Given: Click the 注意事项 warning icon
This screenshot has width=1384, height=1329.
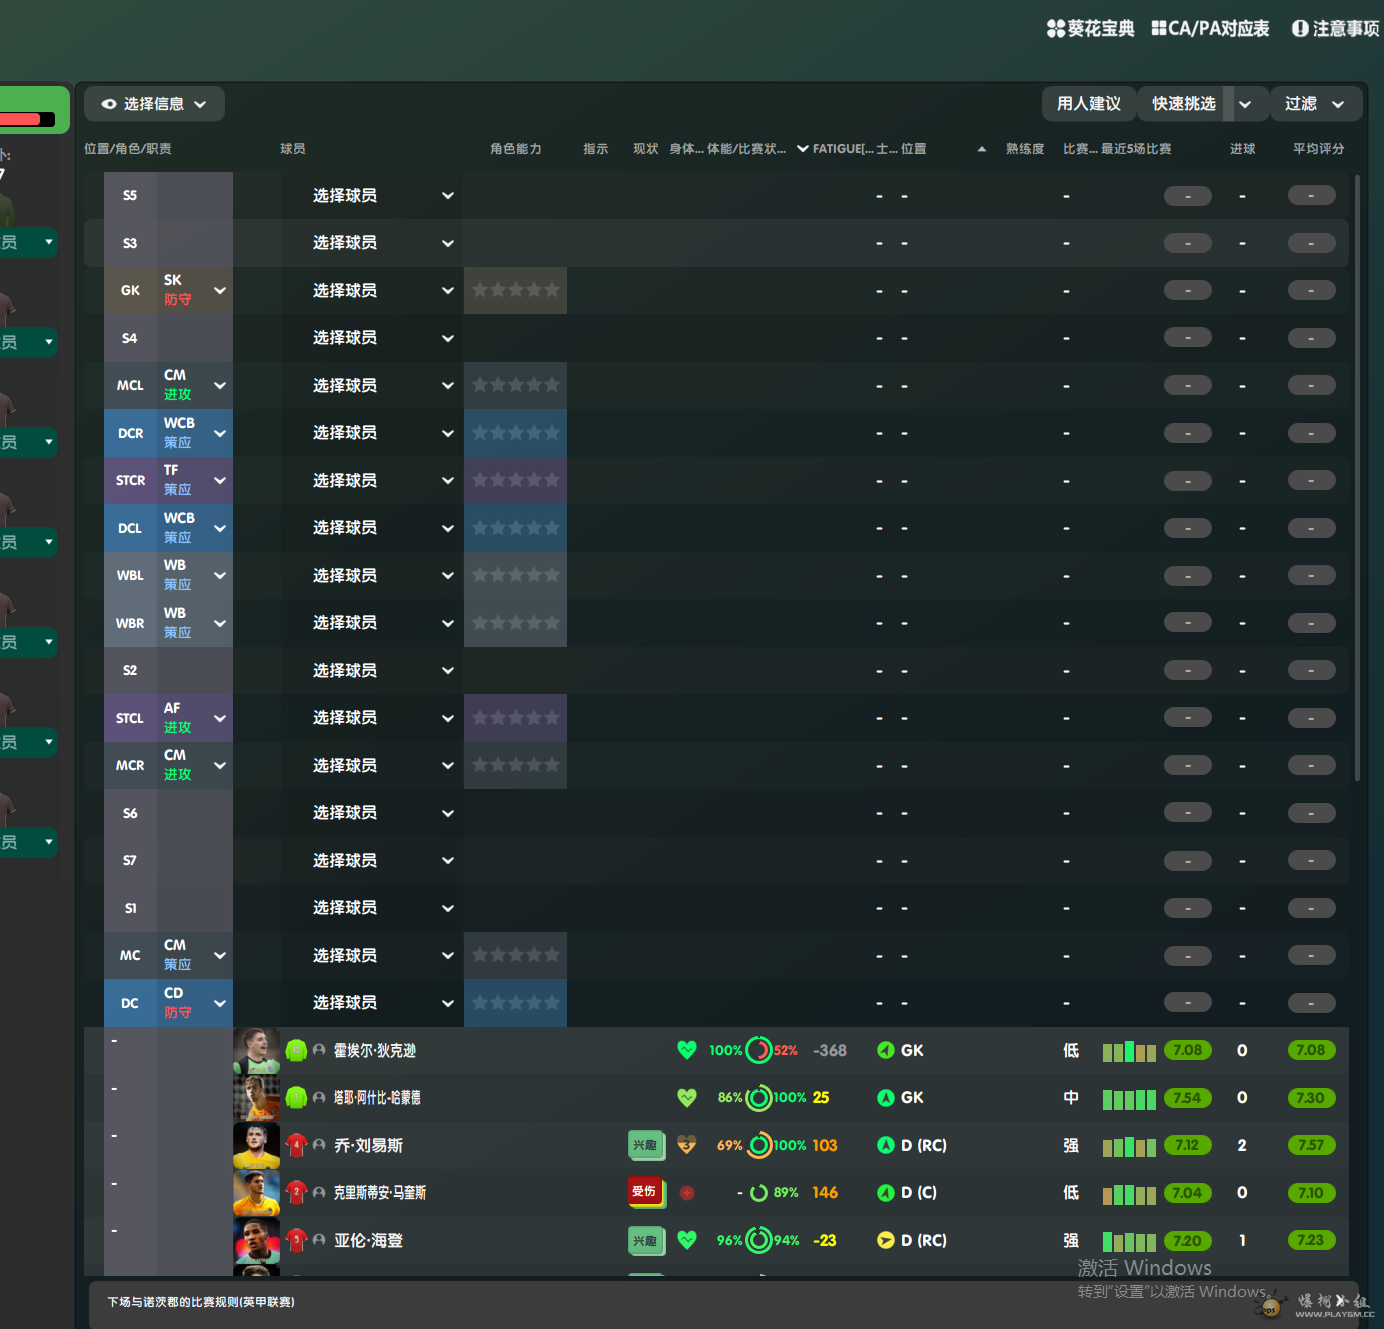Looking at the screenshot, I should [x=1300, y=29].
